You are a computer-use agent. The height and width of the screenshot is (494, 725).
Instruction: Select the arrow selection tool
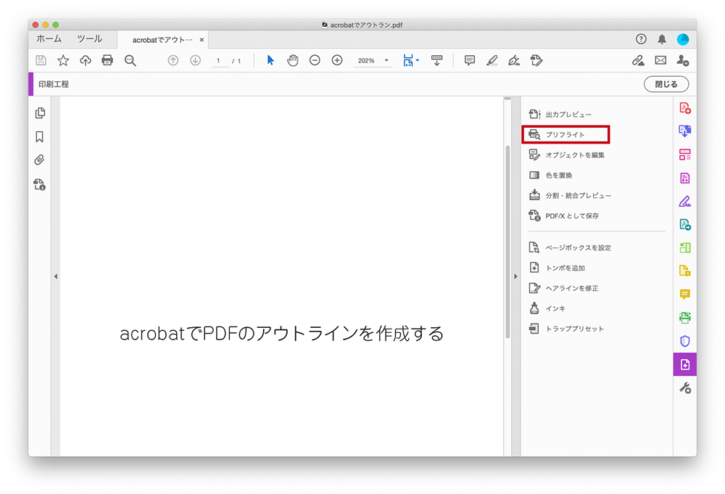(x=270, y=61)
